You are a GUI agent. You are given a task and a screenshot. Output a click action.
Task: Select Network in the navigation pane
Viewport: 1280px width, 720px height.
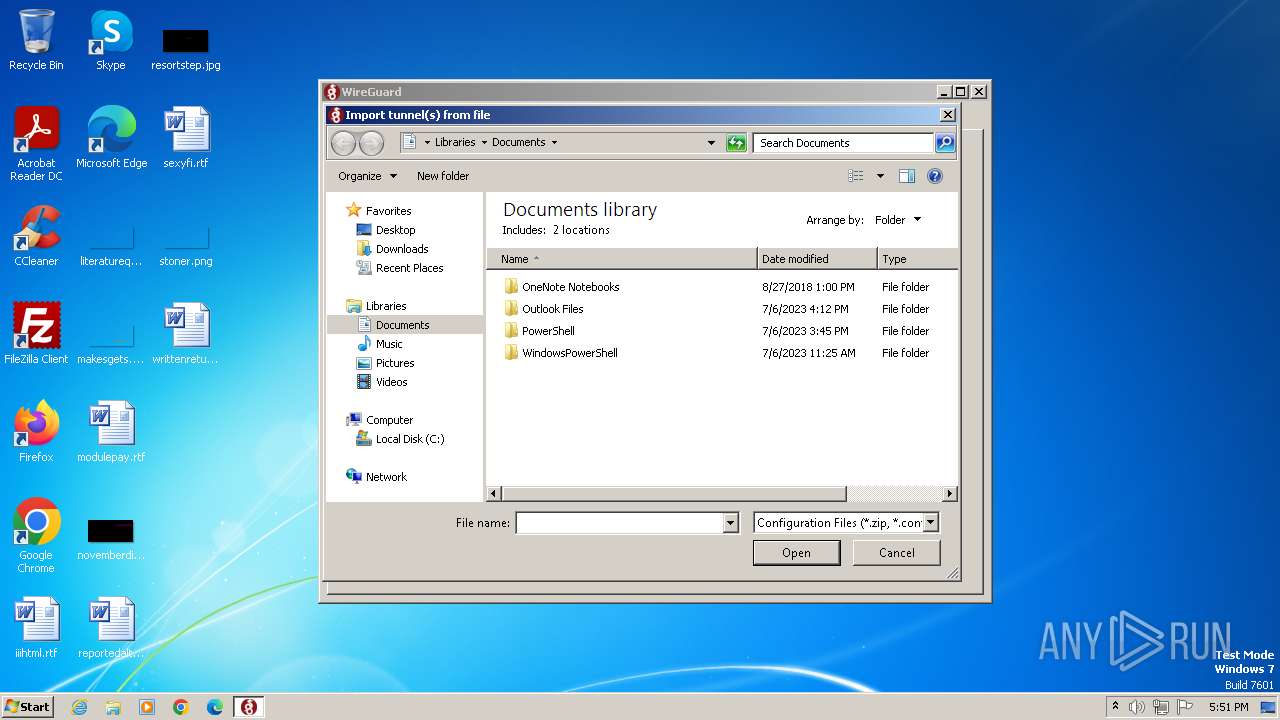[x=386, y=477]
